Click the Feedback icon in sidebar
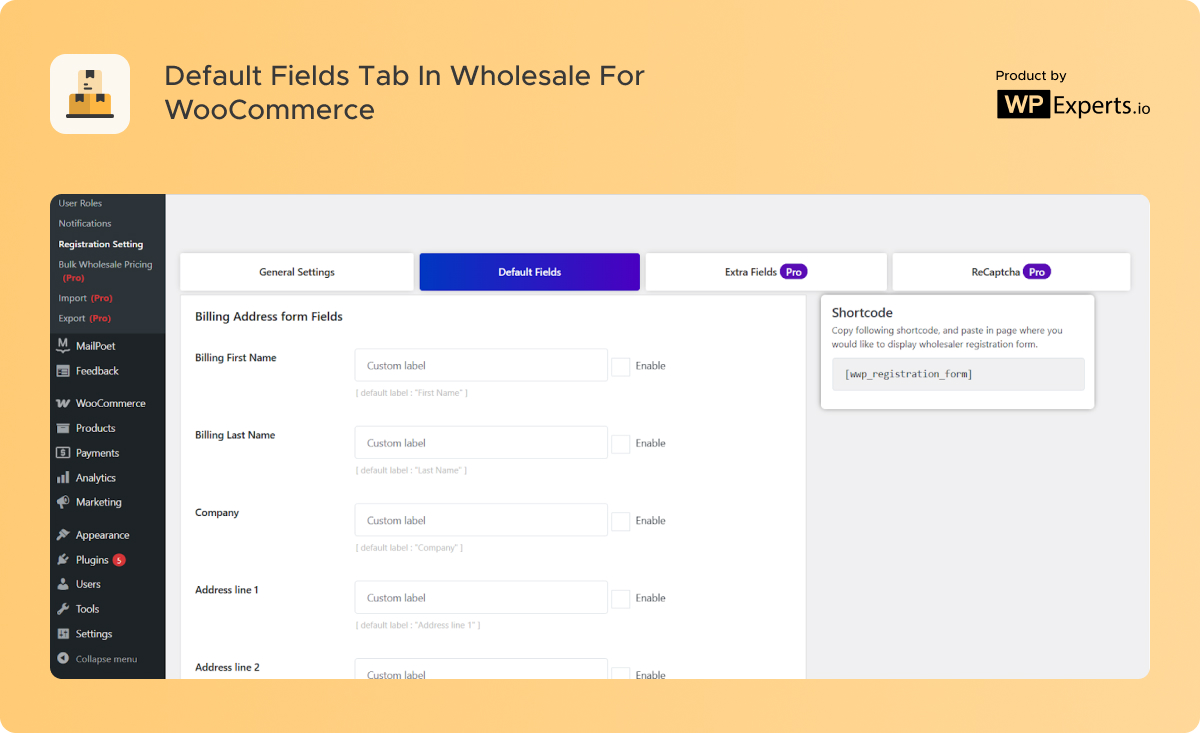This screenshot has width=1200, height=733. click(x=63, y=371)
